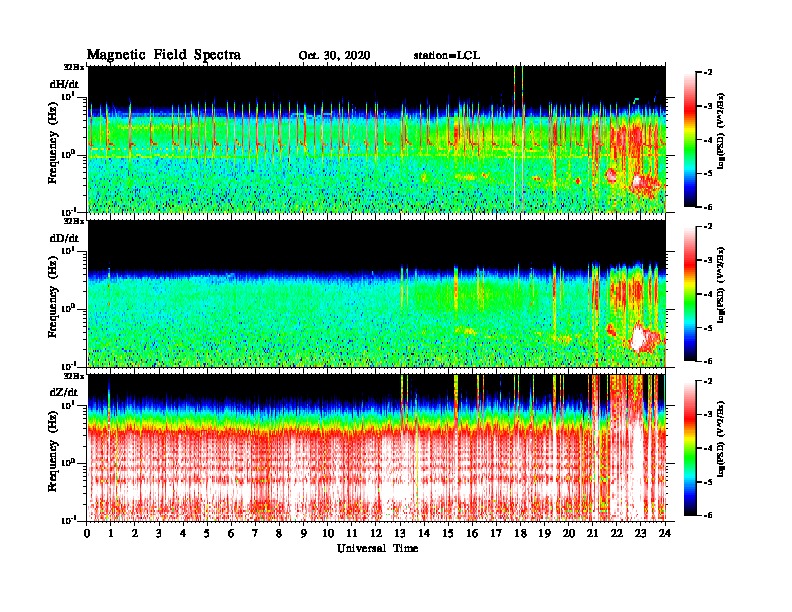Click the hour "11" tick label
Screen dimensions: 792x612
[352, 533]
